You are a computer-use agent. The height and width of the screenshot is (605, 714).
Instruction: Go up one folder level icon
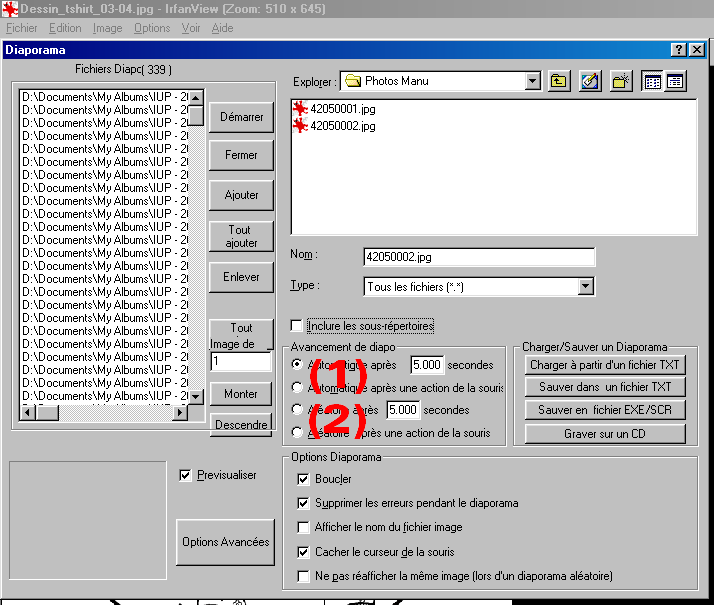coord(559,81)
